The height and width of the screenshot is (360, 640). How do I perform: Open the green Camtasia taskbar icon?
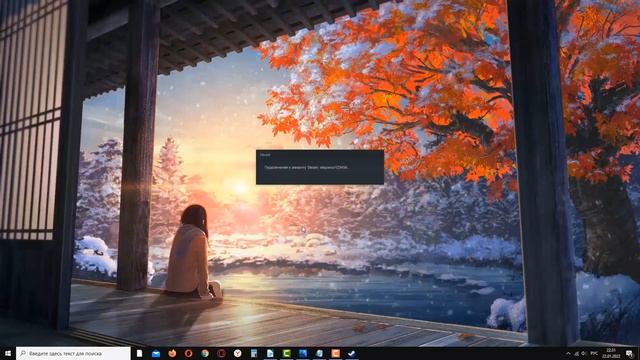coord(287,353)
